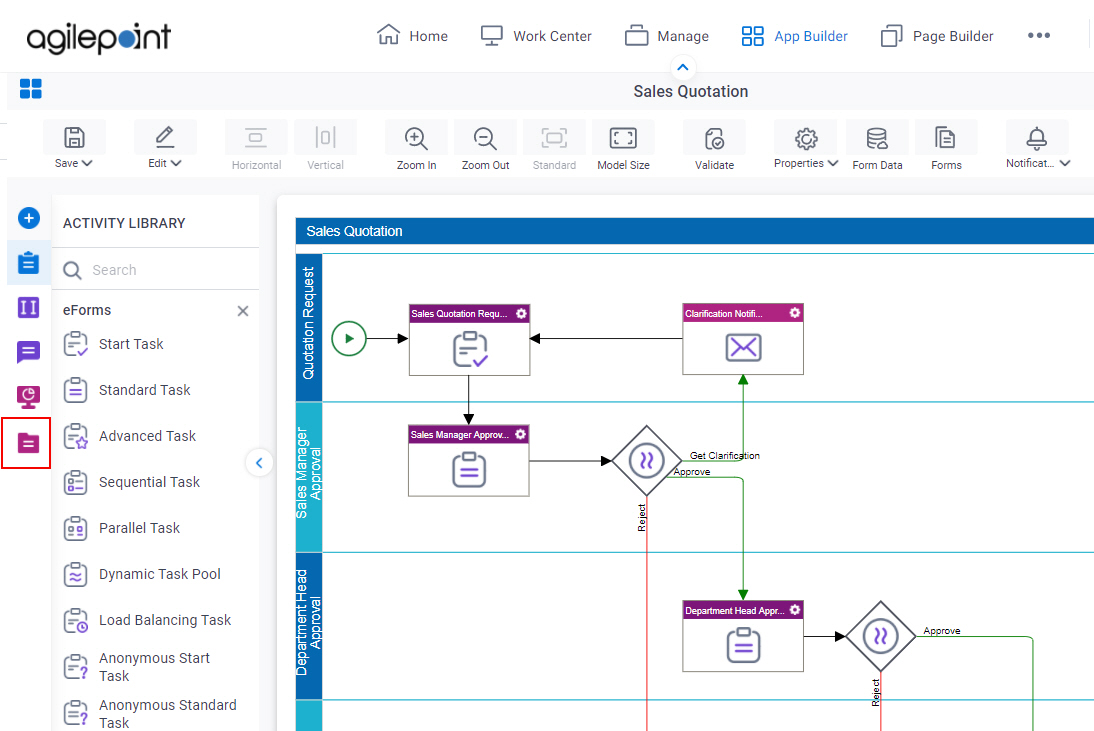Open Work Center navigation item
The image size is (1094, 731).
(536, 36)
